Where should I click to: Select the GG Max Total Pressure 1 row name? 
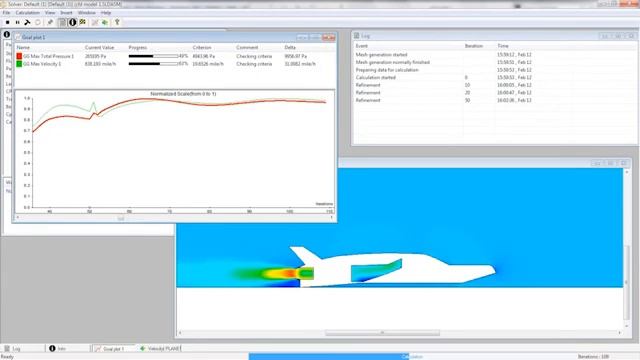49,56
